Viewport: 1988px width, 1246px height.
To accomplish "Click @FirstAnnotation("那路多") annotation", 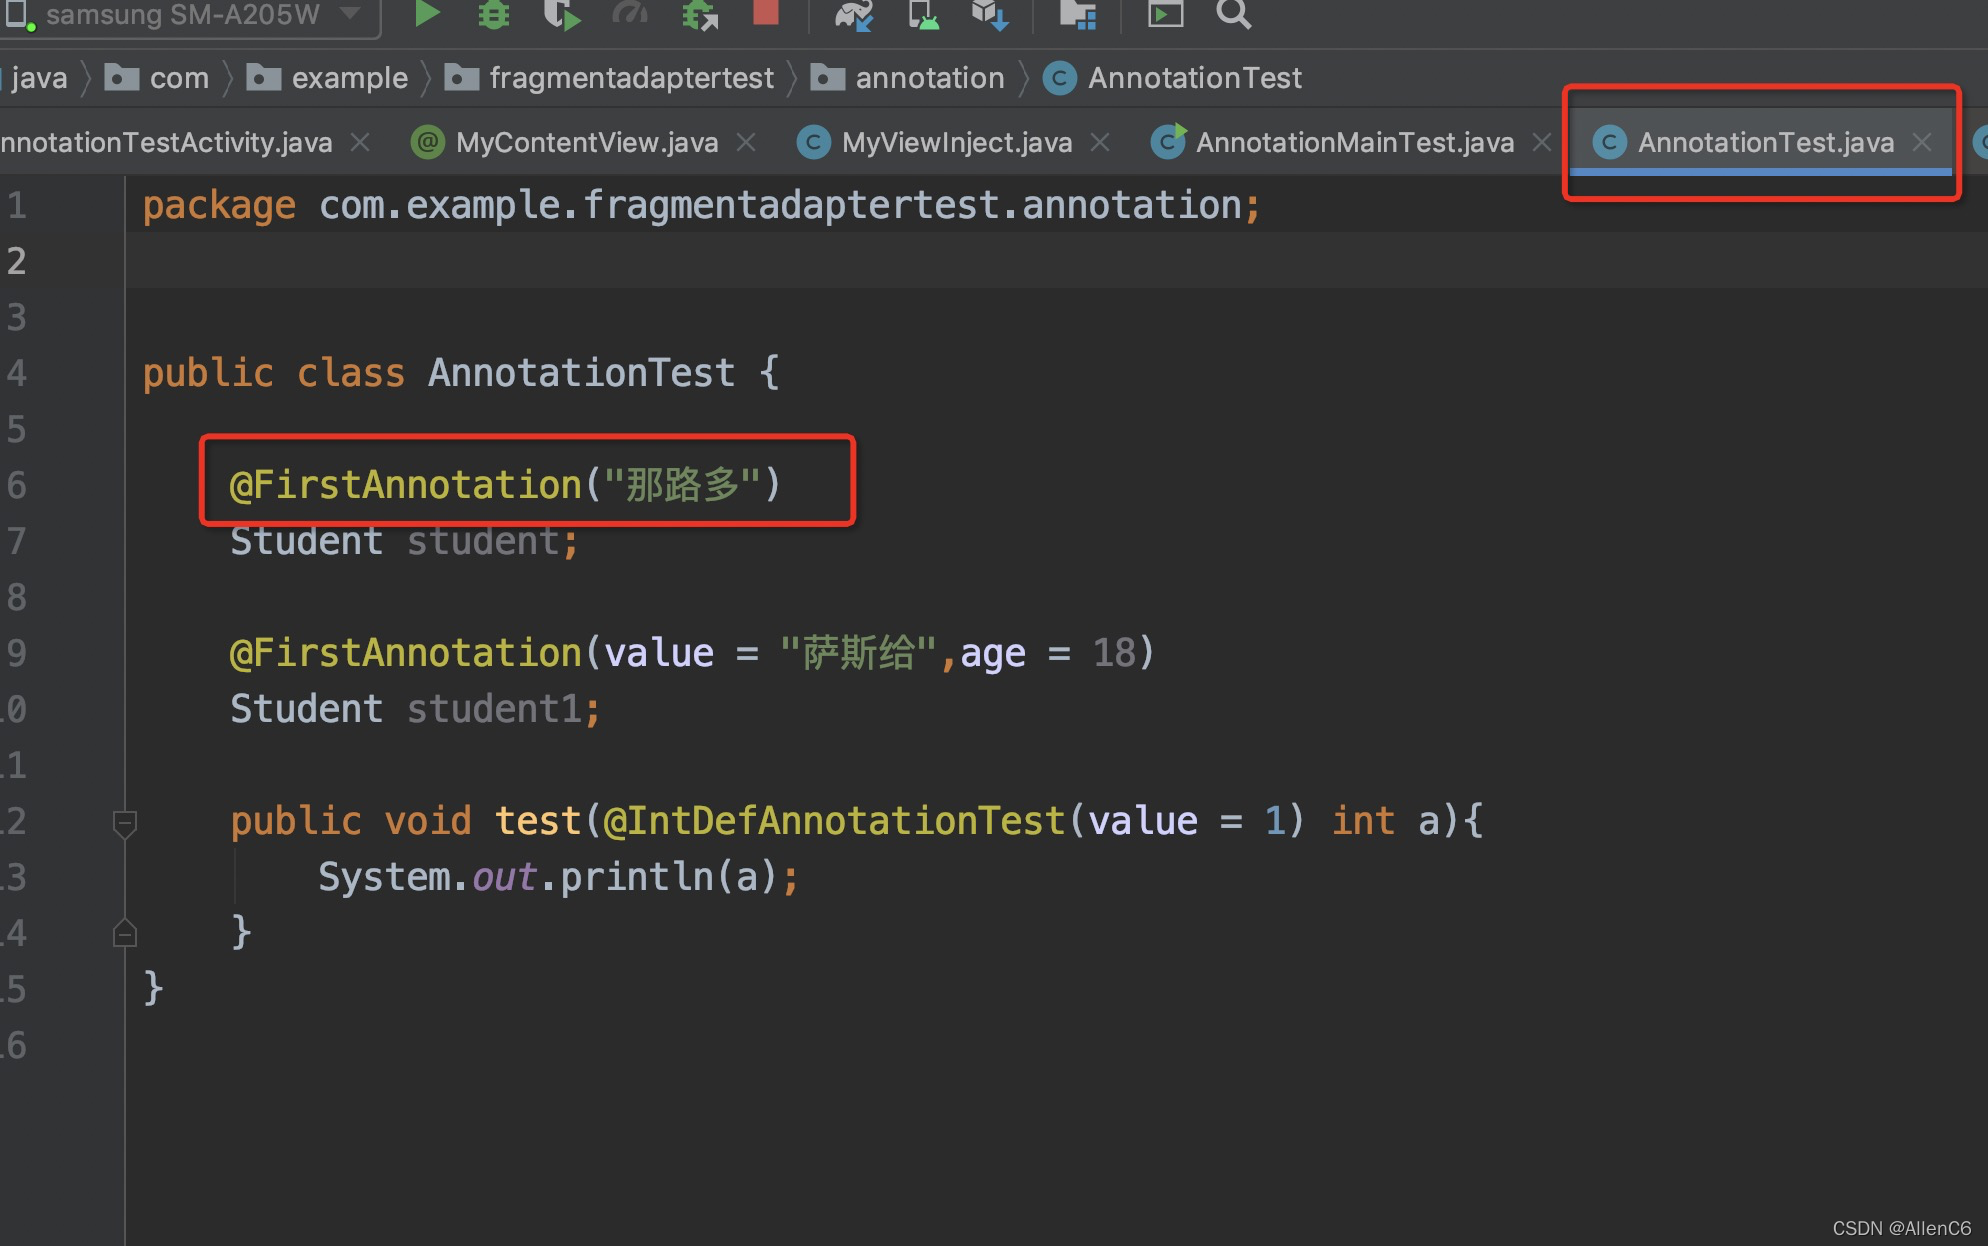I will tap(505, 485).
